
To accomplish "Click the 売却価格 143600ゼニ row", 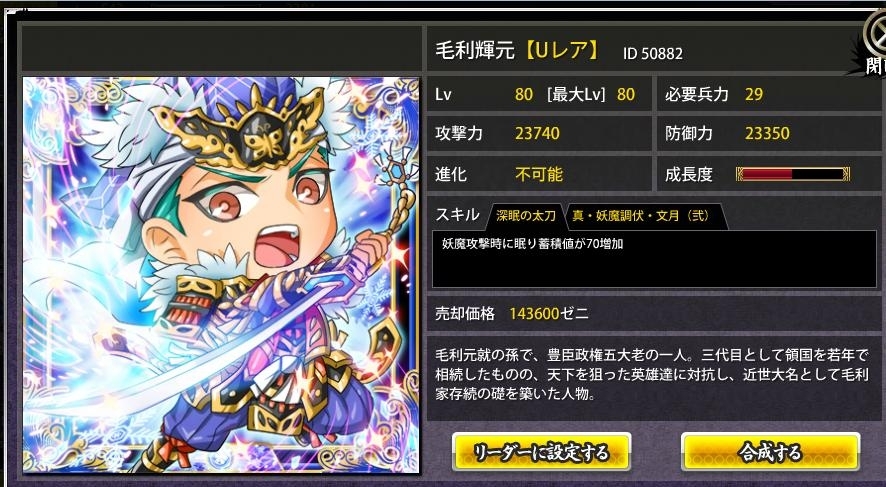I will click(654, 314).
